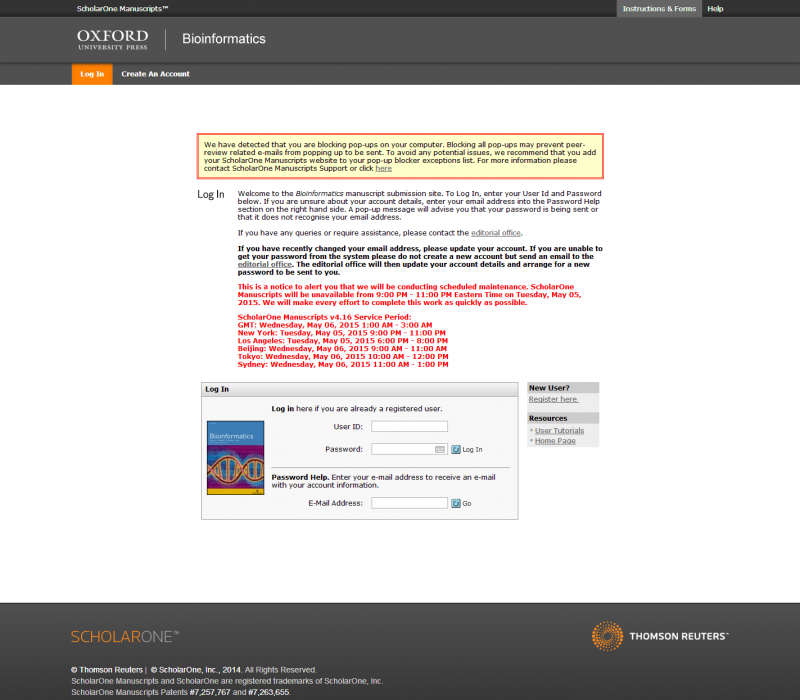Image resolution: width=800 pixels, height=700 pixels.
Task: Click the ScholarOne Manuscripts Patents footer line
Action: 181,692
